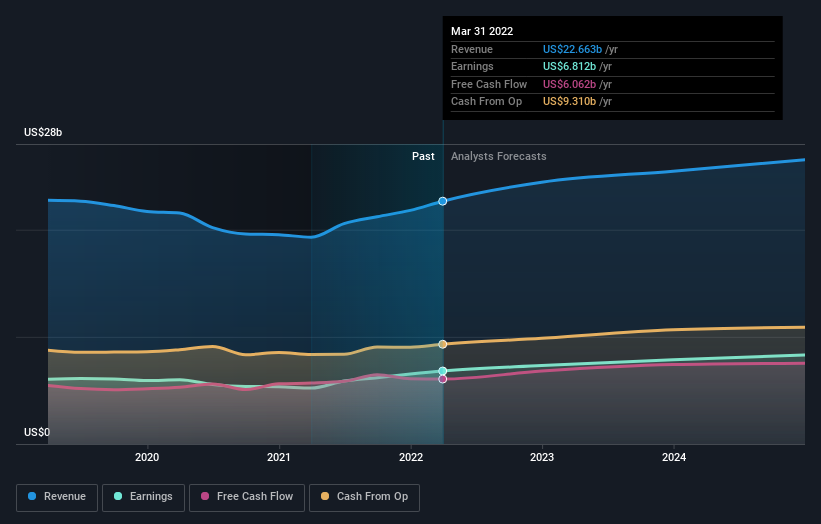Image resolution: width=821 pixels, height=524 pixels.
Task: Click the US$0 y-axis label
Action: click(x=37, y=432)
